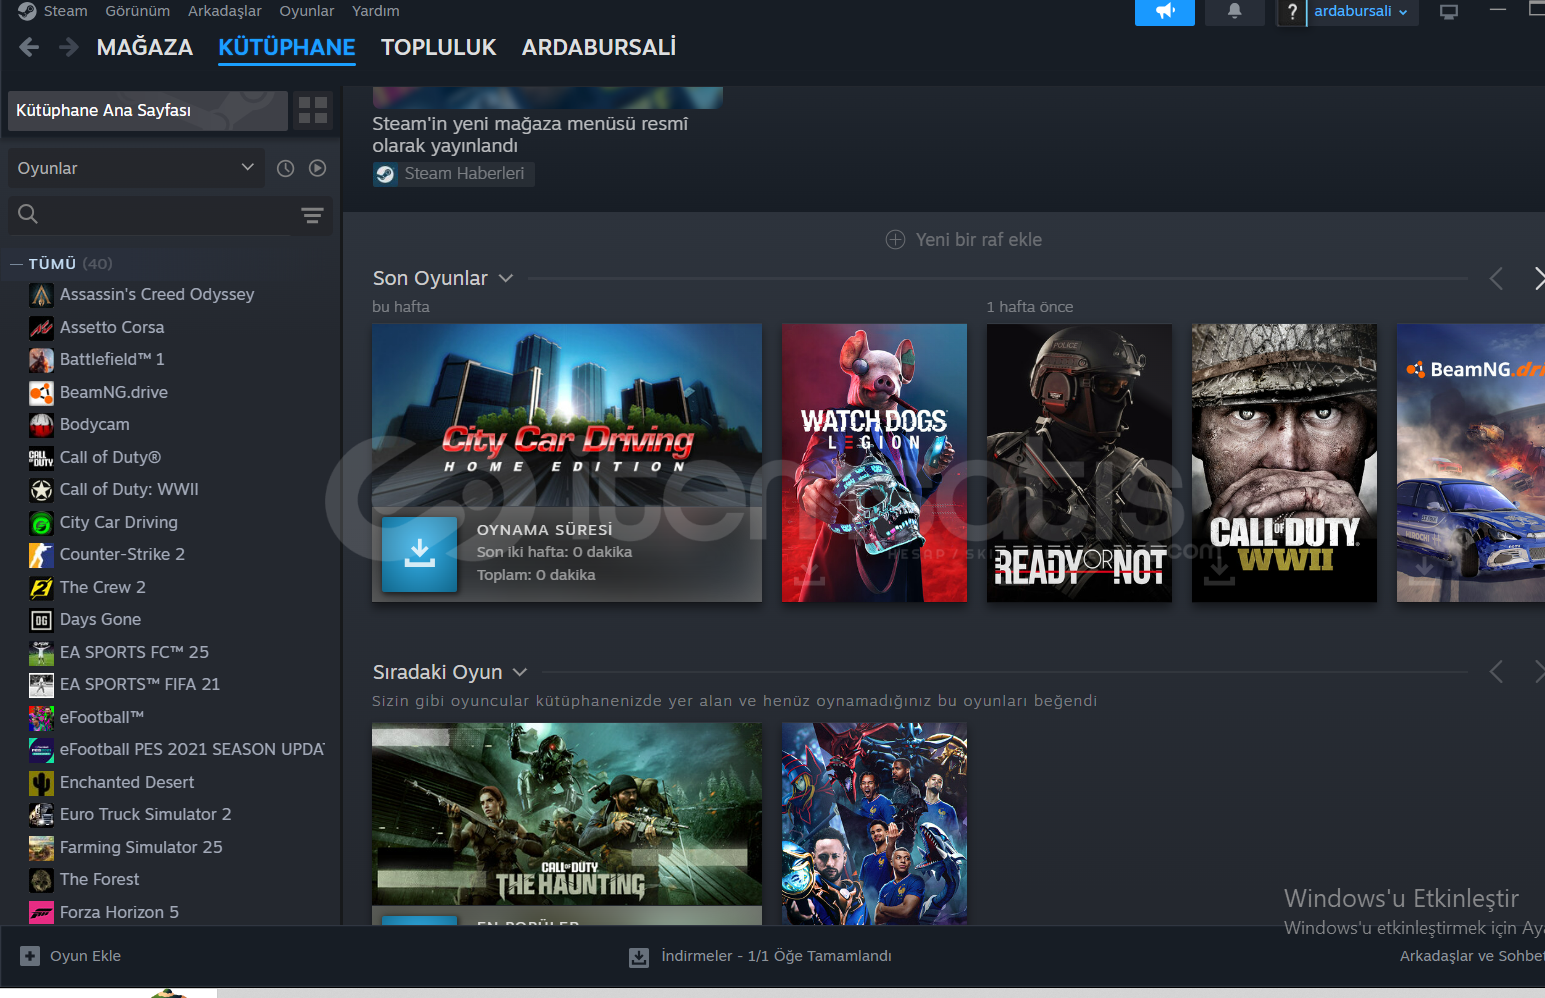1545x998 pixels.
Task: Open the Oyunlar filter dropdown
Action: [x=135, y=168]
